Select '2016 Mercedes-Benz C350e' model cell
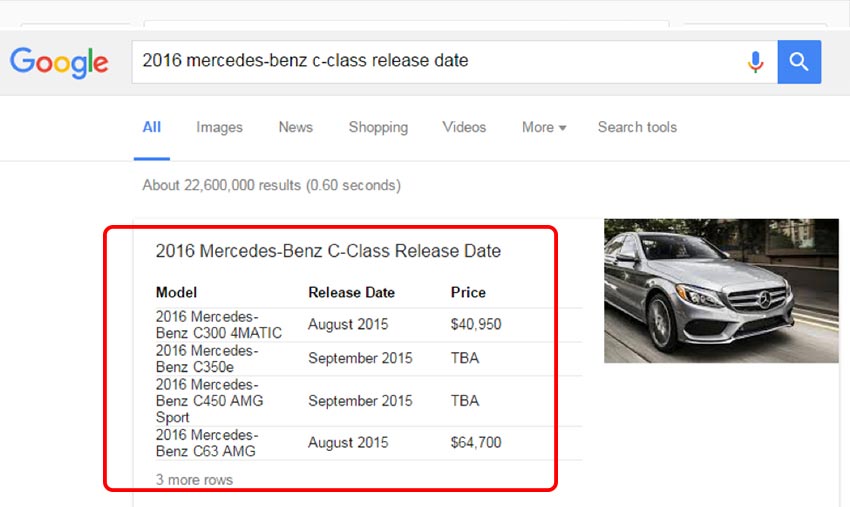850x507 pixels. click(207, 358)
